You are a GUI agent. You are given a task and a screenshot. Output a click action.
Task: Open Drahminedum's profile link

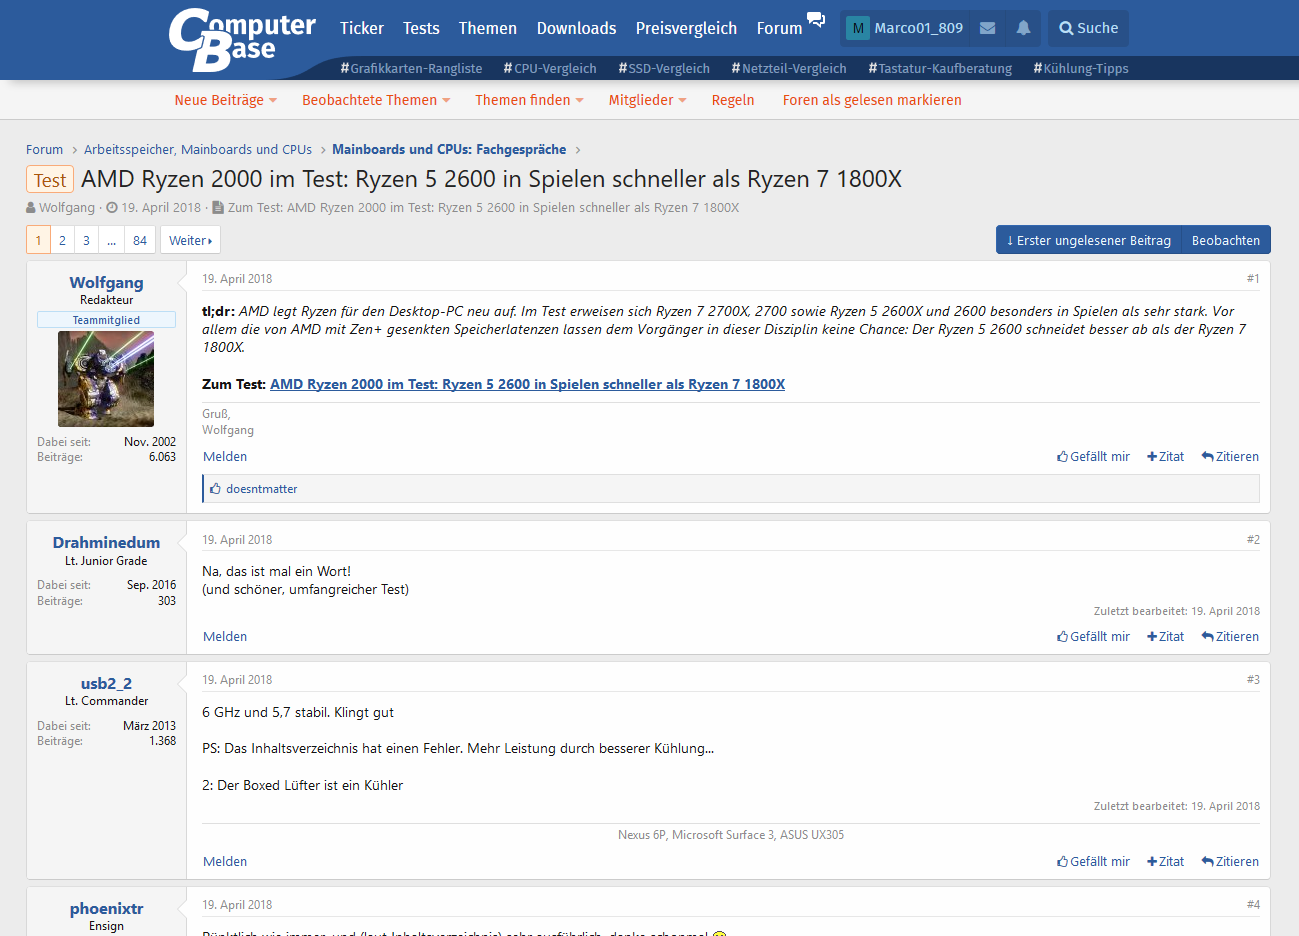[106, 543]
